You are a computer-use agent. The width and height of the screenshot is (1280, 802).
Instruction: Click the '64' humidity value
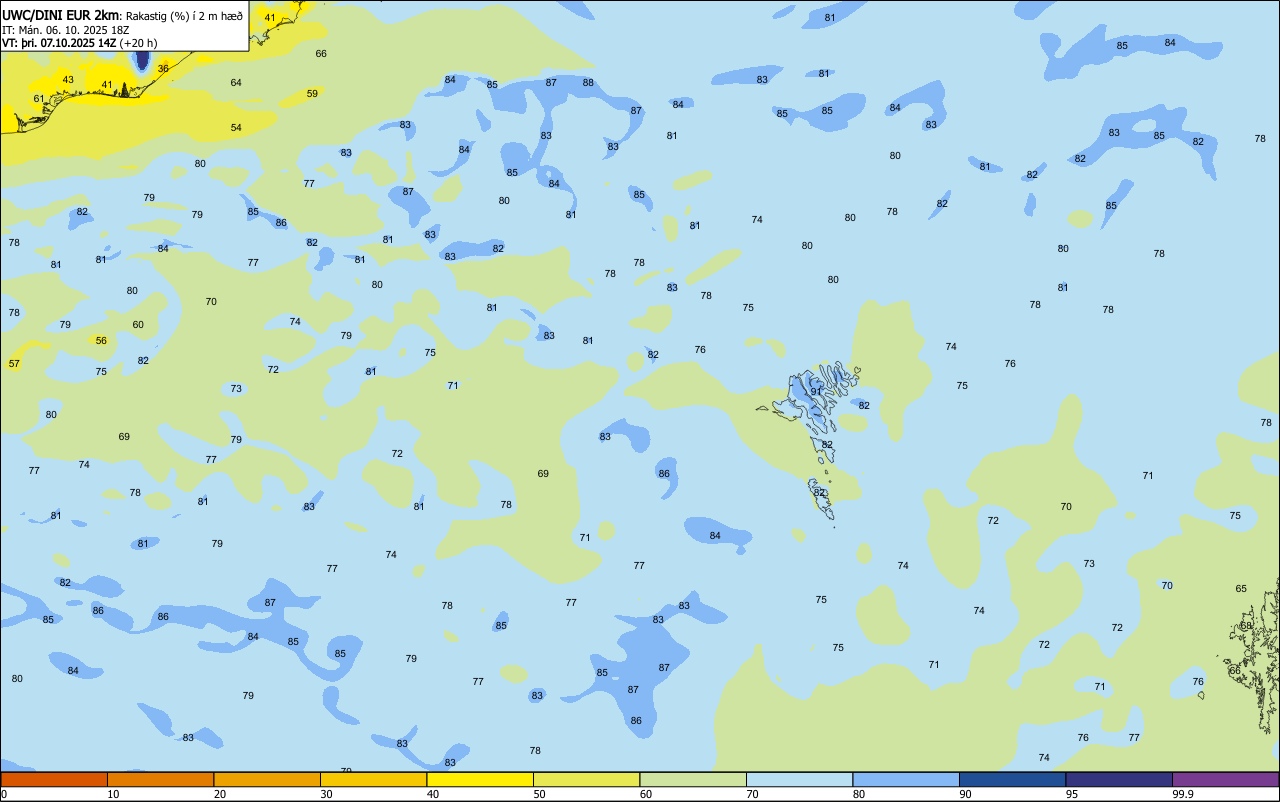[x=236, y=83]
